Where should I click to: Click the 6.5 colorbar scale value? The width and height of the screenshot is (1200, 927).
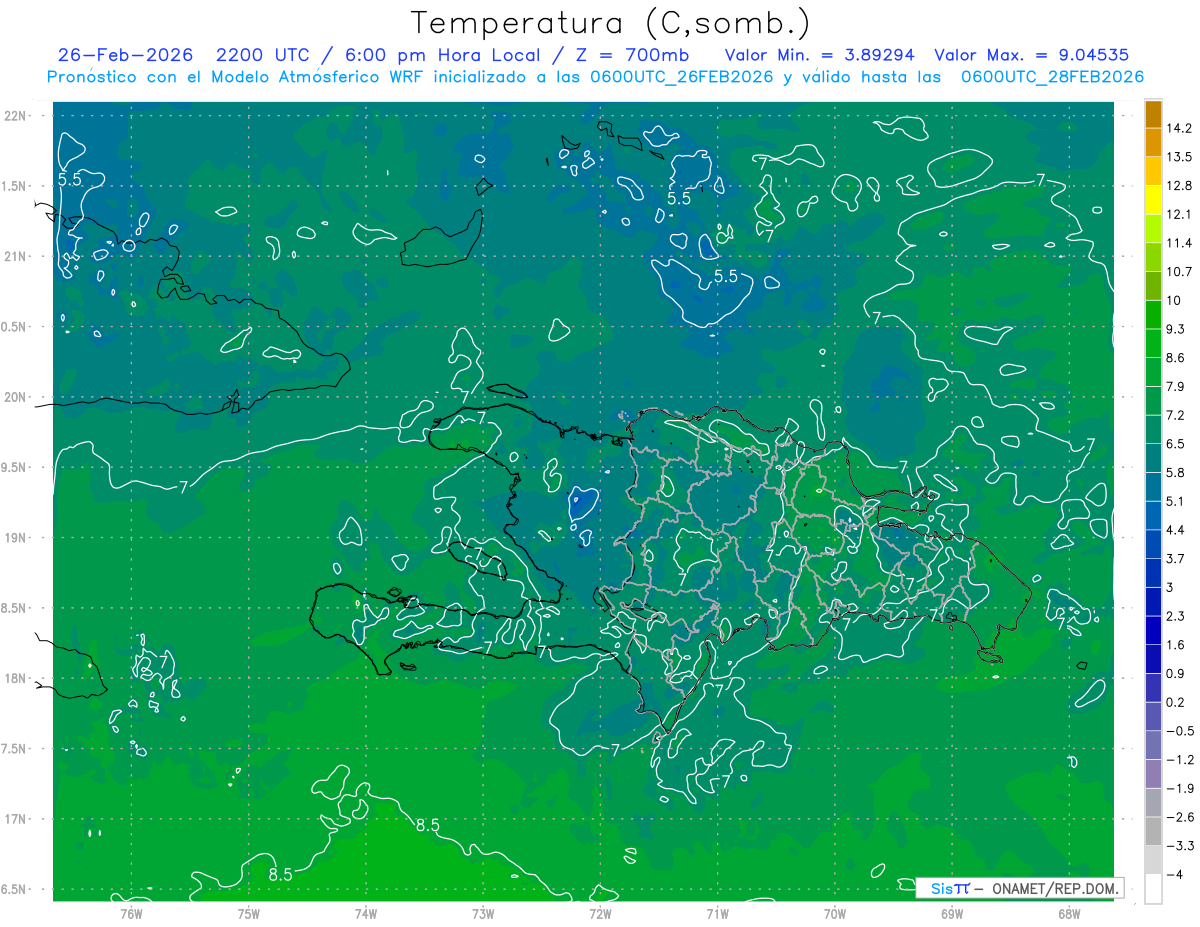pyautogui.click(x=1176, y=444)
